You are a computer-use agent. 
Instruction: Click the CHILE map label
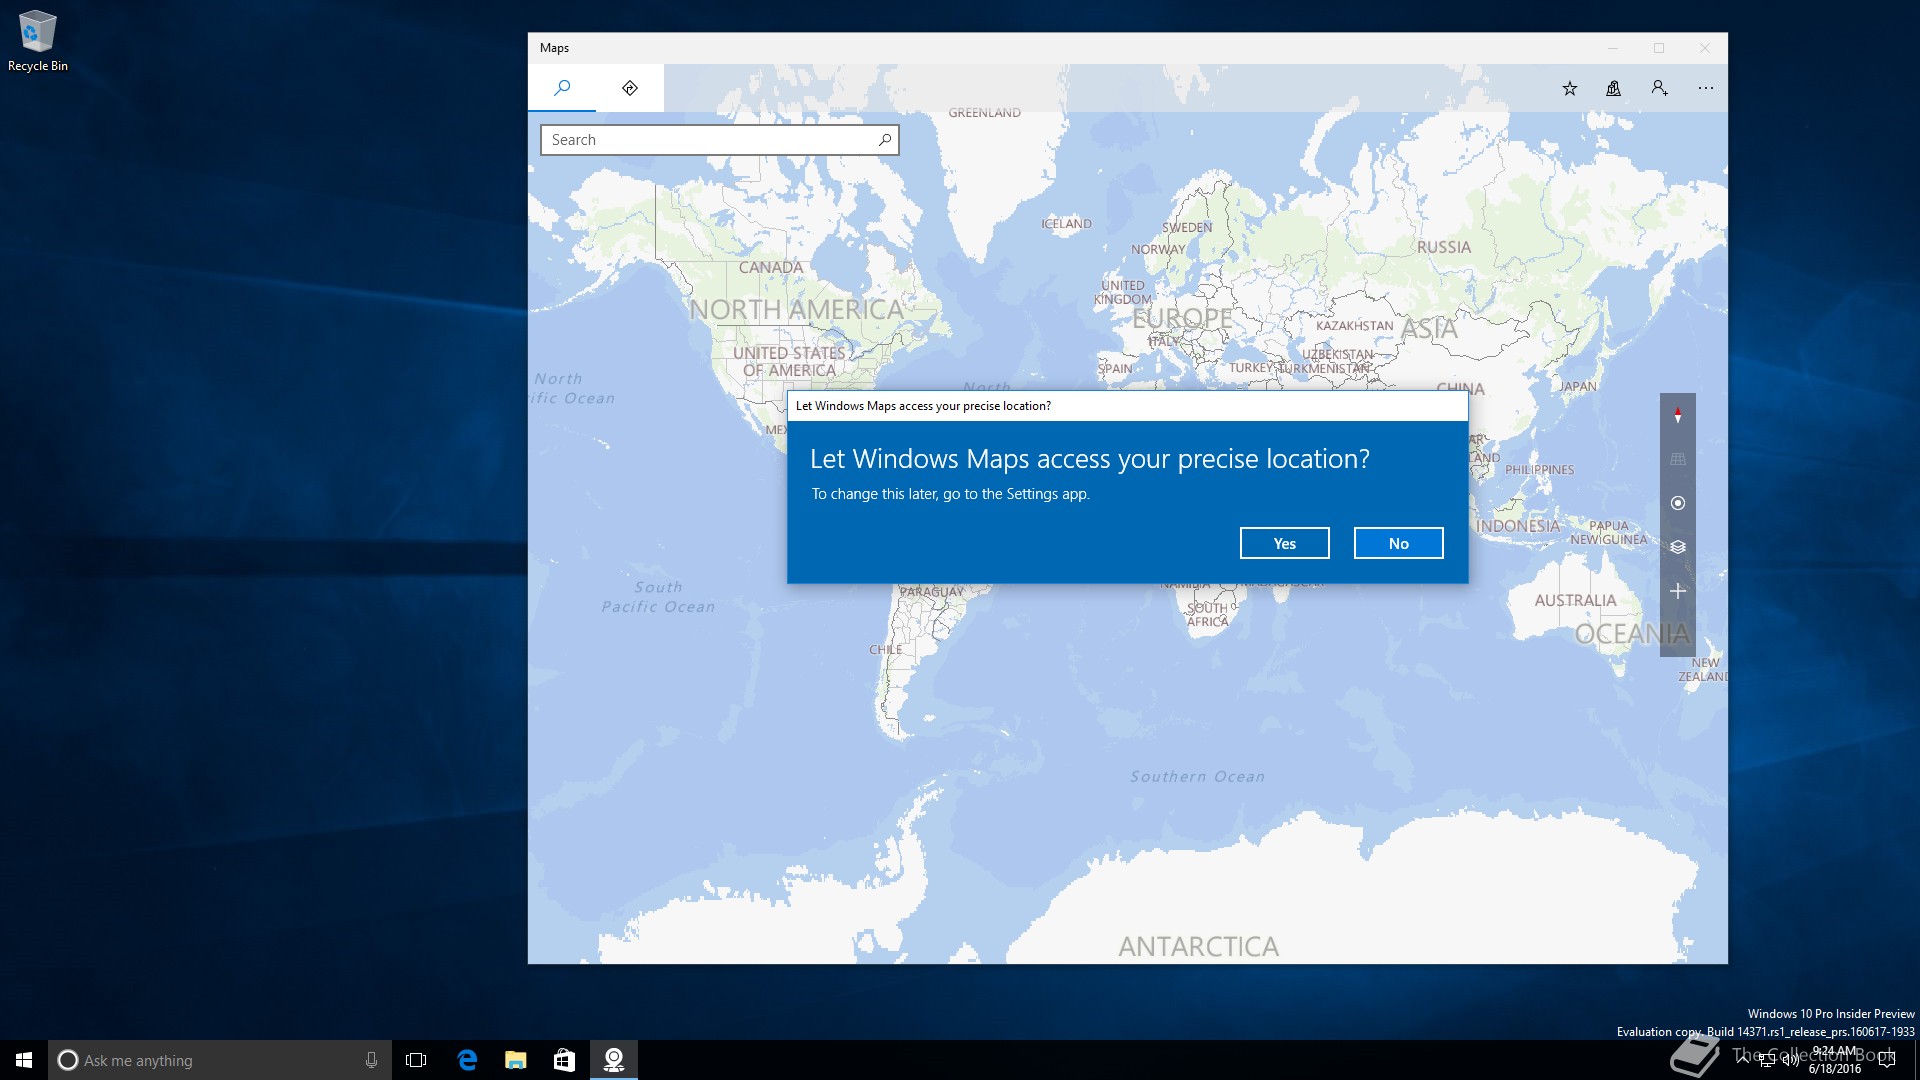click(x=885, y=650)
